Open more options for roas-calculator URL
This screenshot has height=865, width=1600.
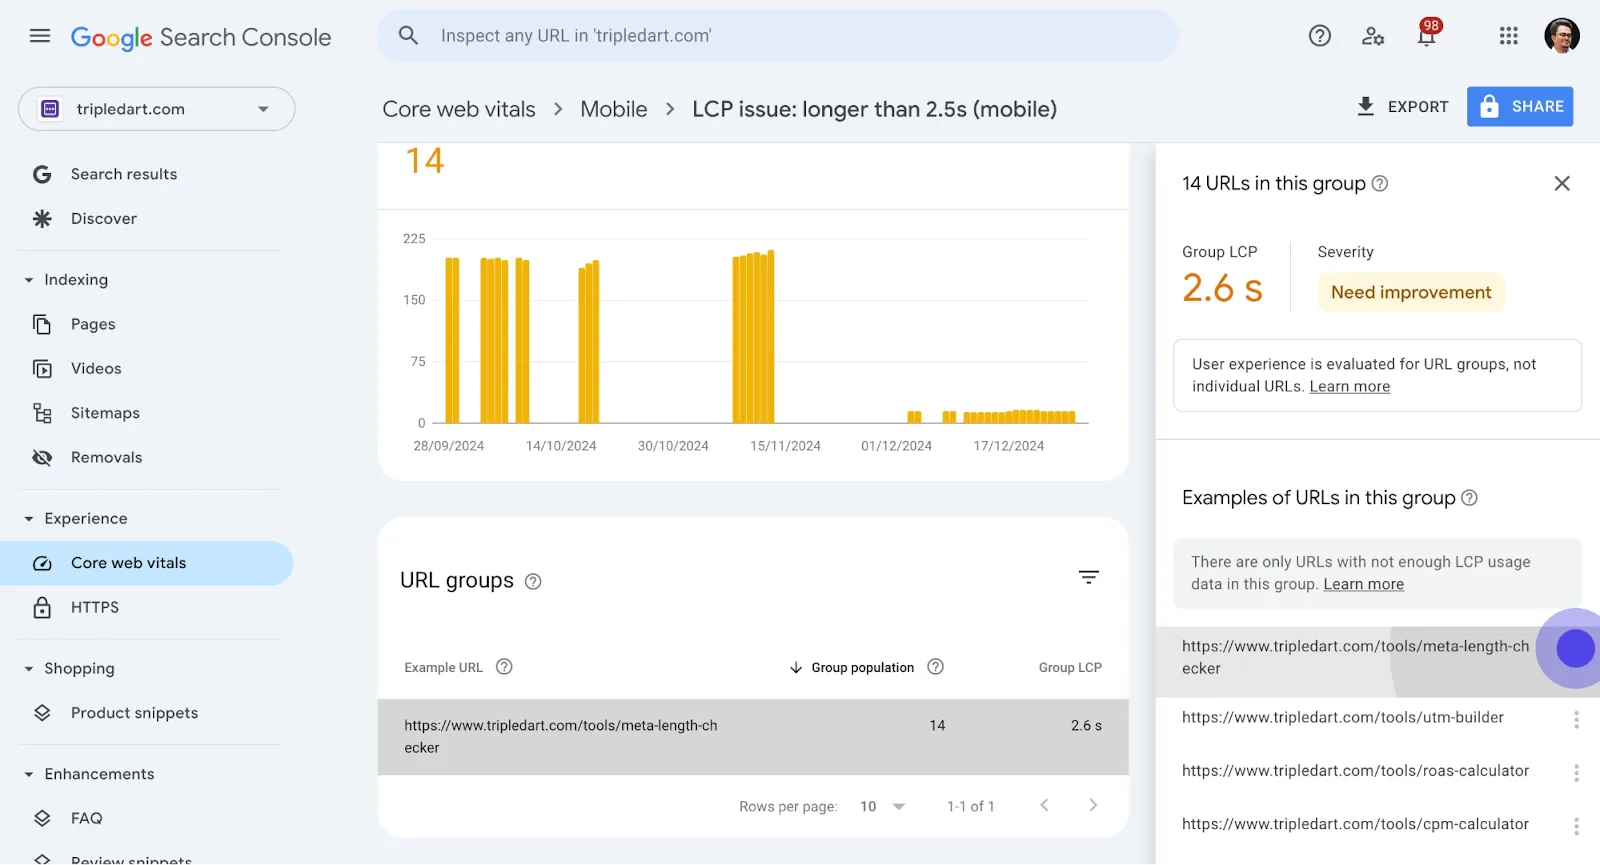click(1576, 773)
